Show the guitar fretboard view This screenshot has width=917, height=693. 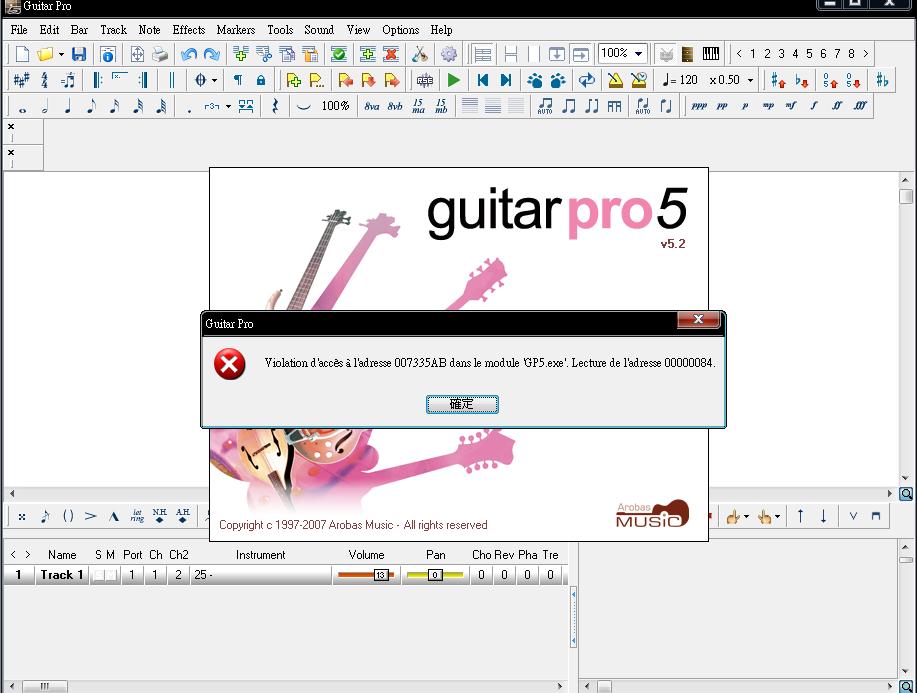coord(688,54)
